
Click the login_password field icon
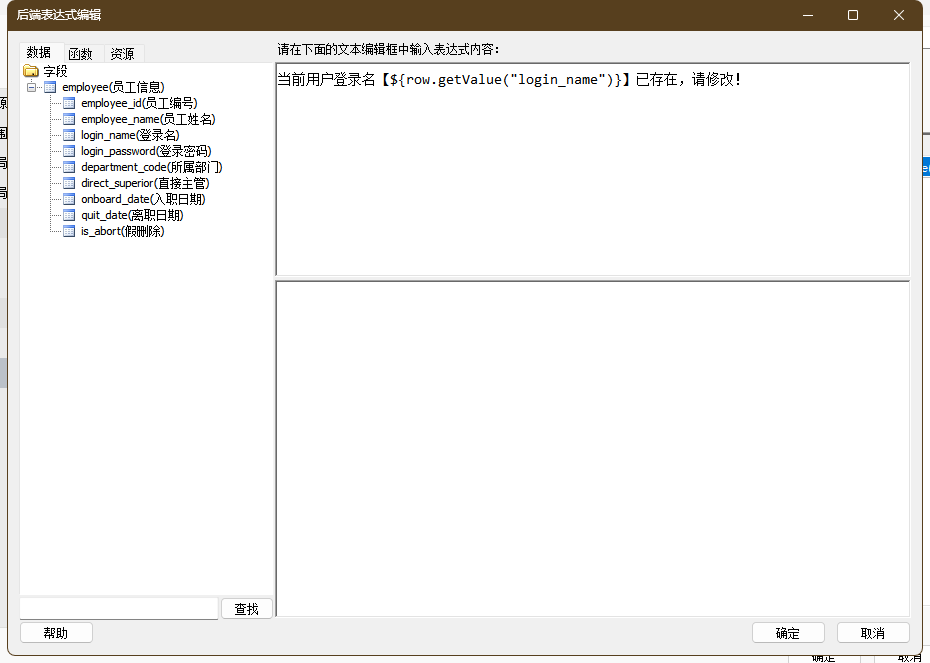[69, 151]
